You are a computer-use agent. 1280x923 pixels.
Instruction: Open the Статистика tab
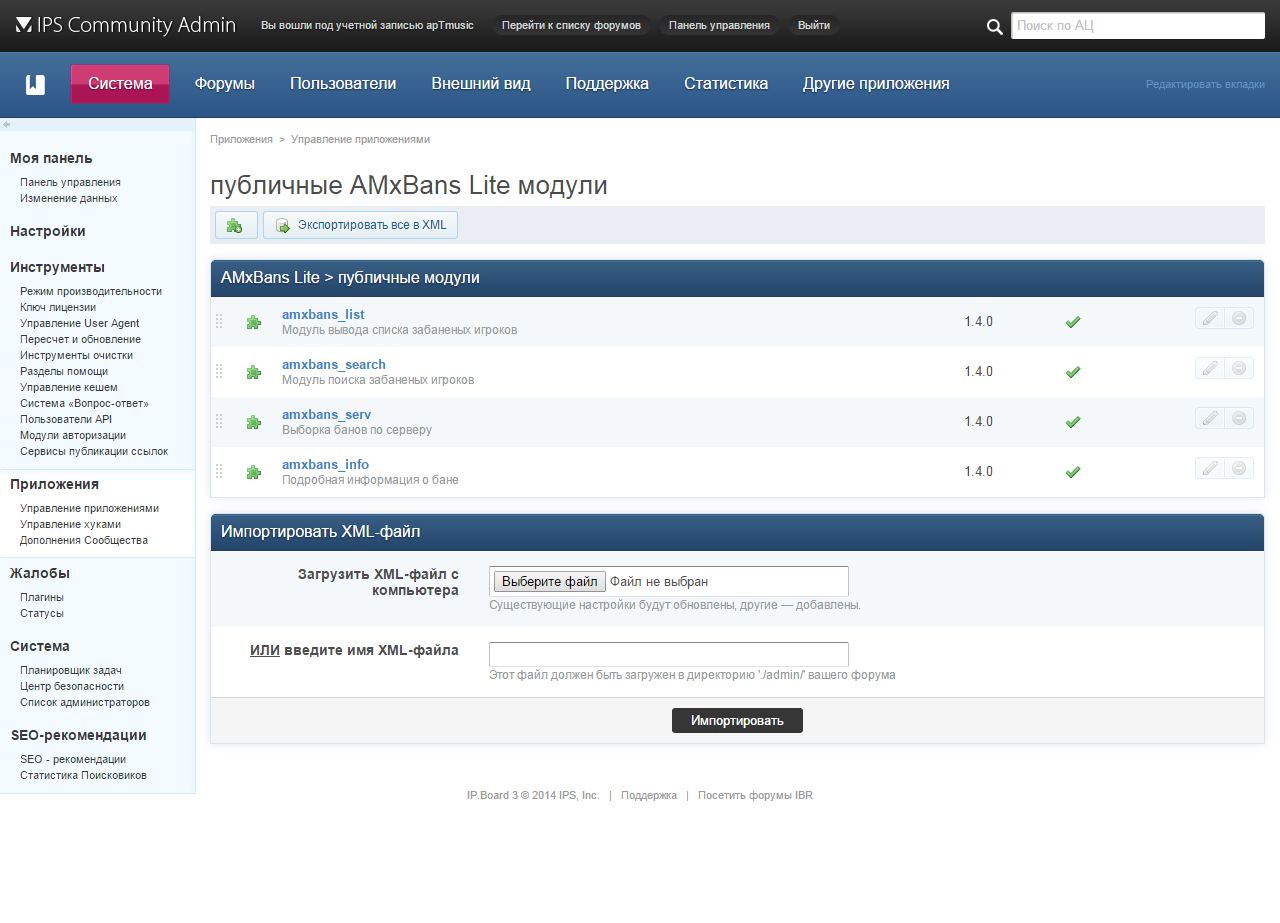coord(726,84)
